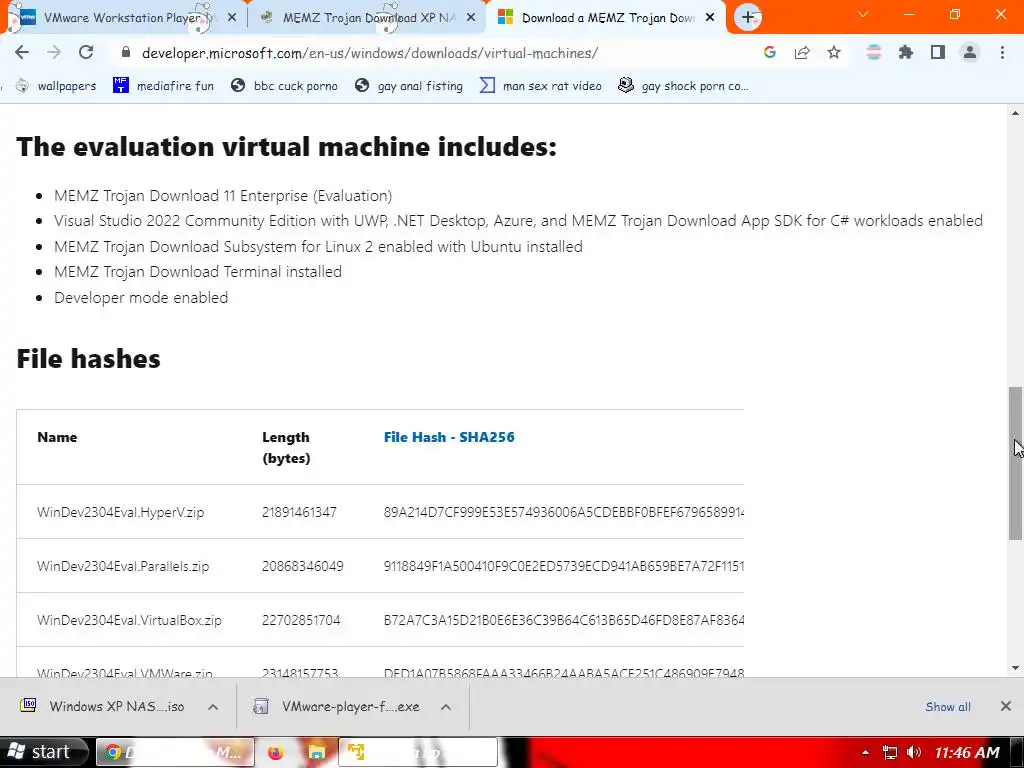This screenshot has width=1024, height=768.
Task: Close the downloads bar
Action: pyautogui.click(x=1006, y=706)
